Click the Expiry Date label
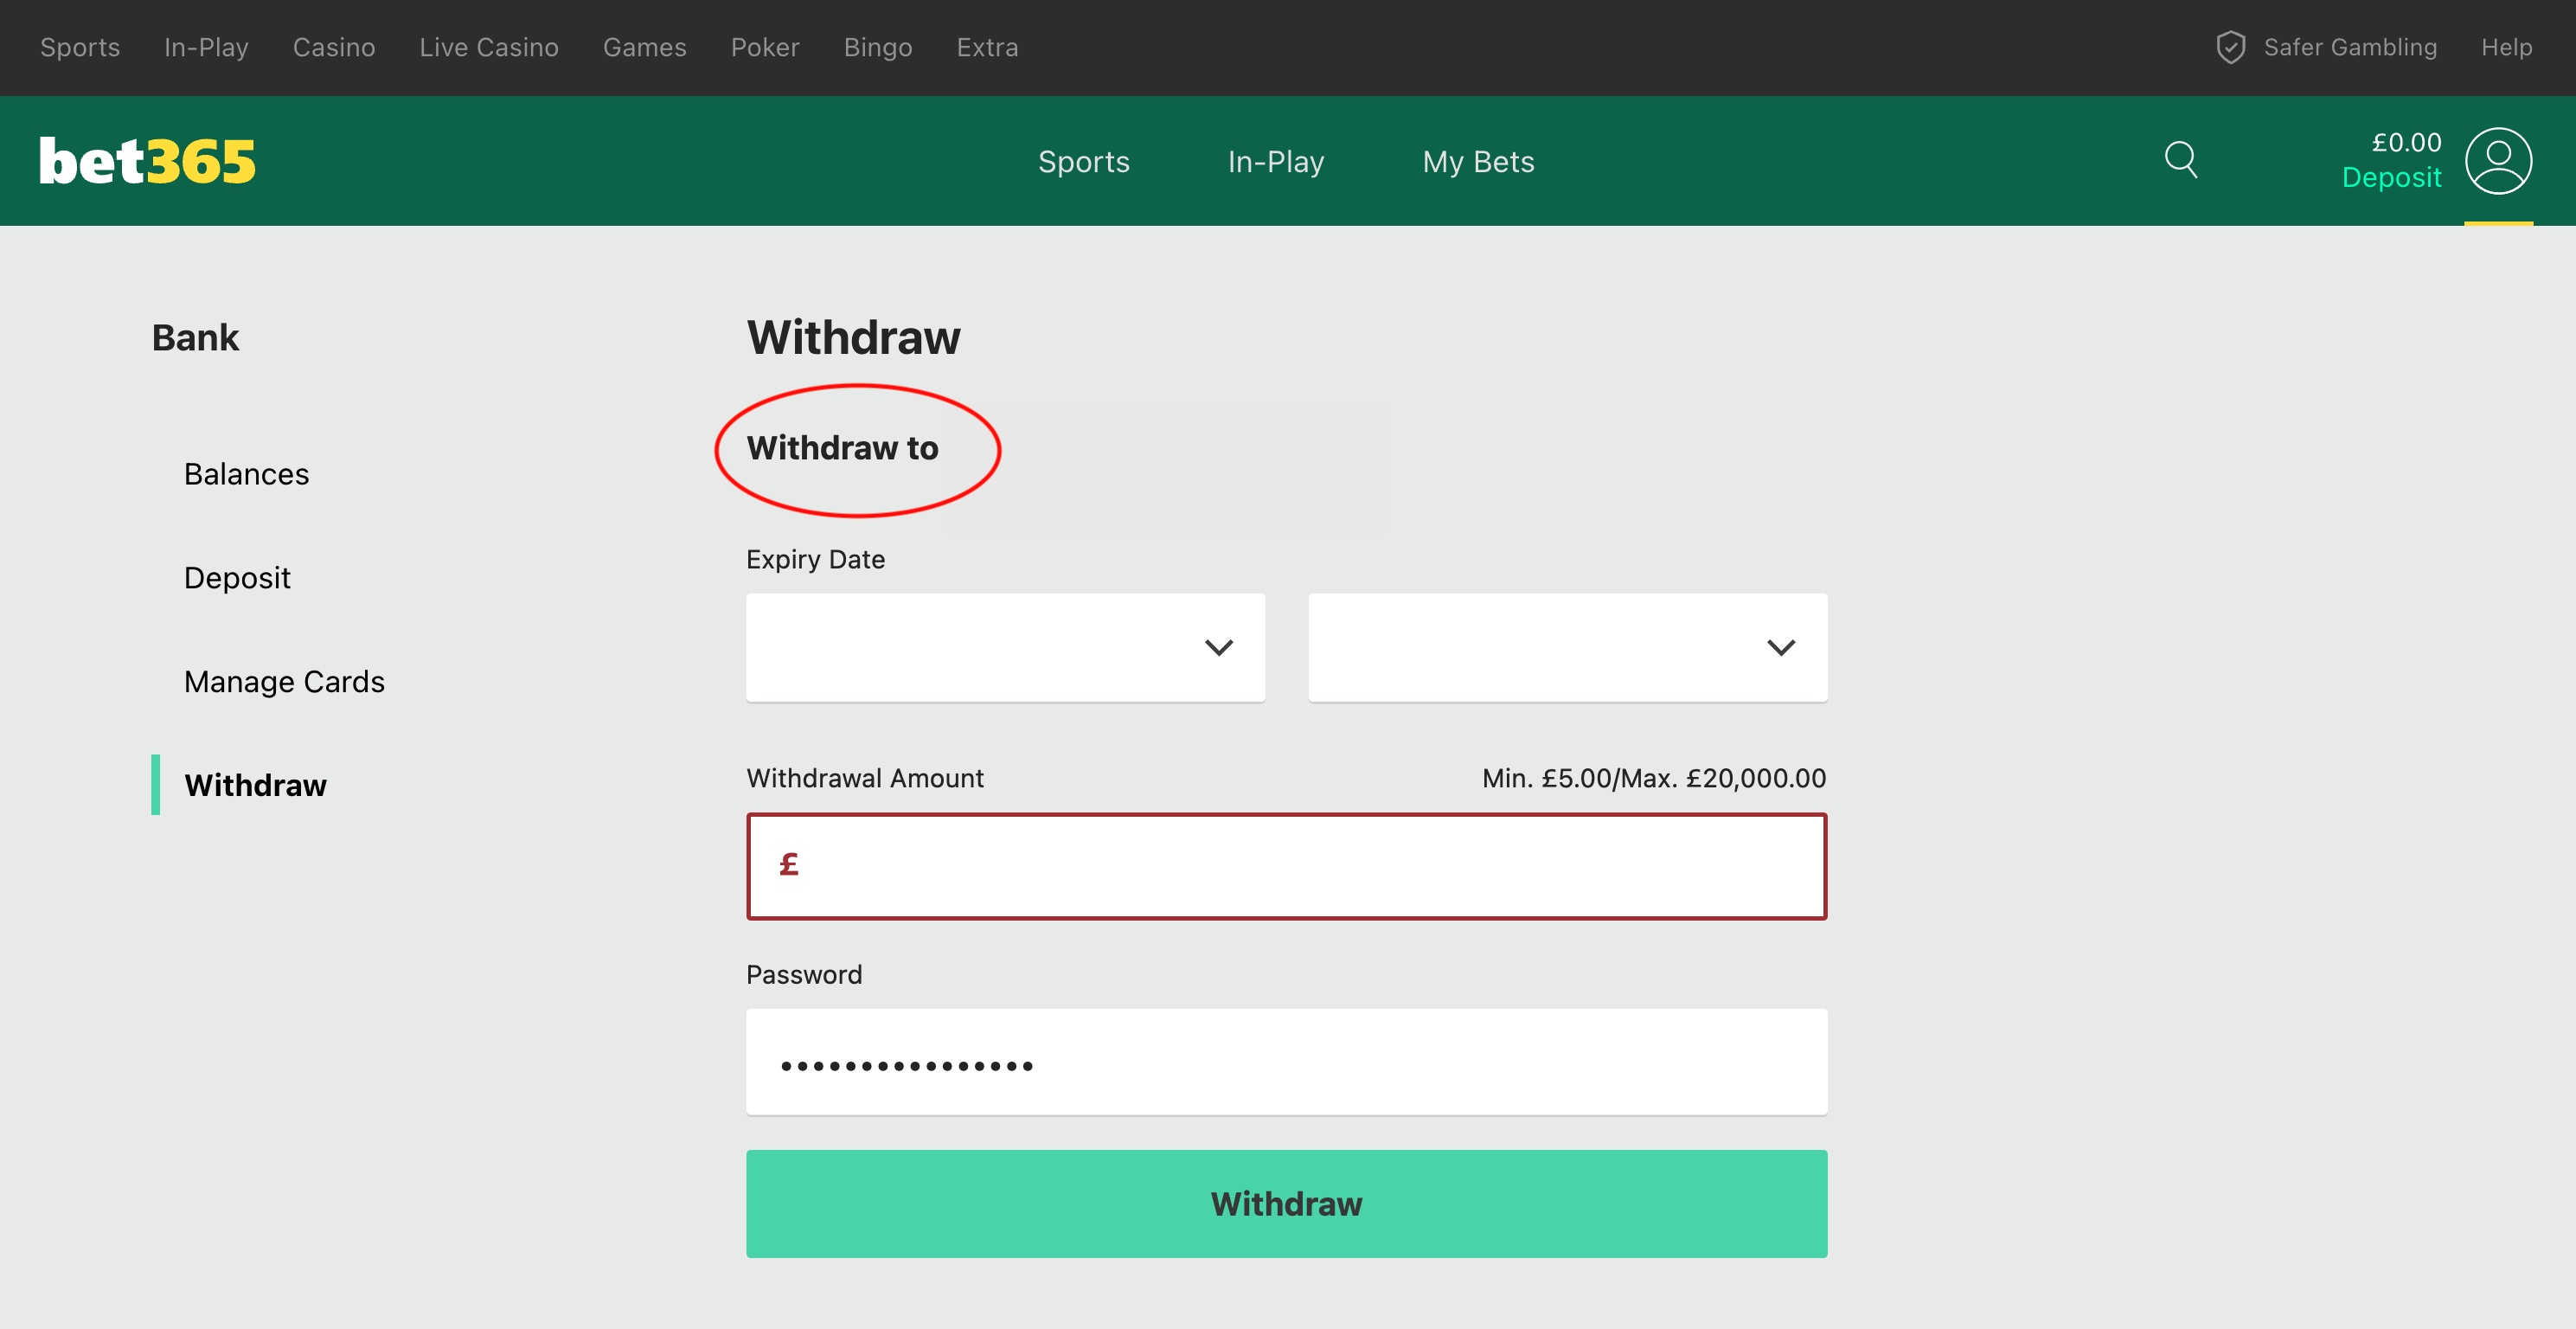 tap(815, 560)
